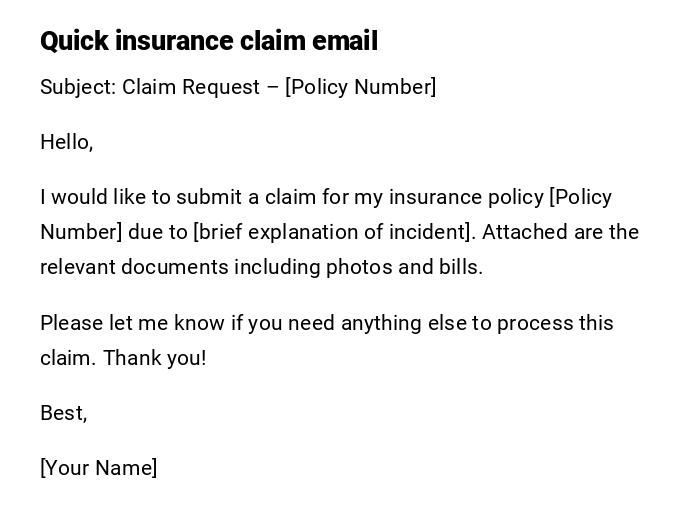
Task: Click the word "Attached" in the first paragraph
Action: tap(525, 232)
